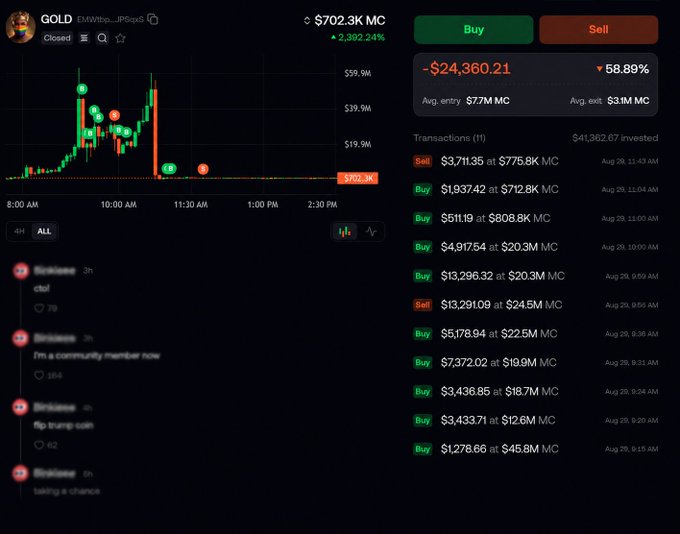Click the $702.3K MC header value
Image resolution: width=680 pixels, height=534 pixels.
click(x=350, y=20)
